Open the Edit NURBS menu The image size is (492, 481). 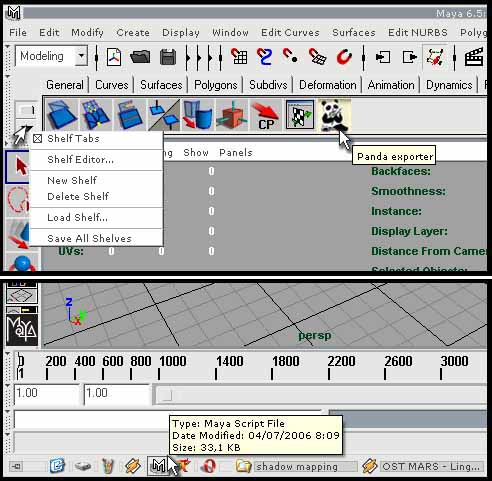(x=418, y=33)
